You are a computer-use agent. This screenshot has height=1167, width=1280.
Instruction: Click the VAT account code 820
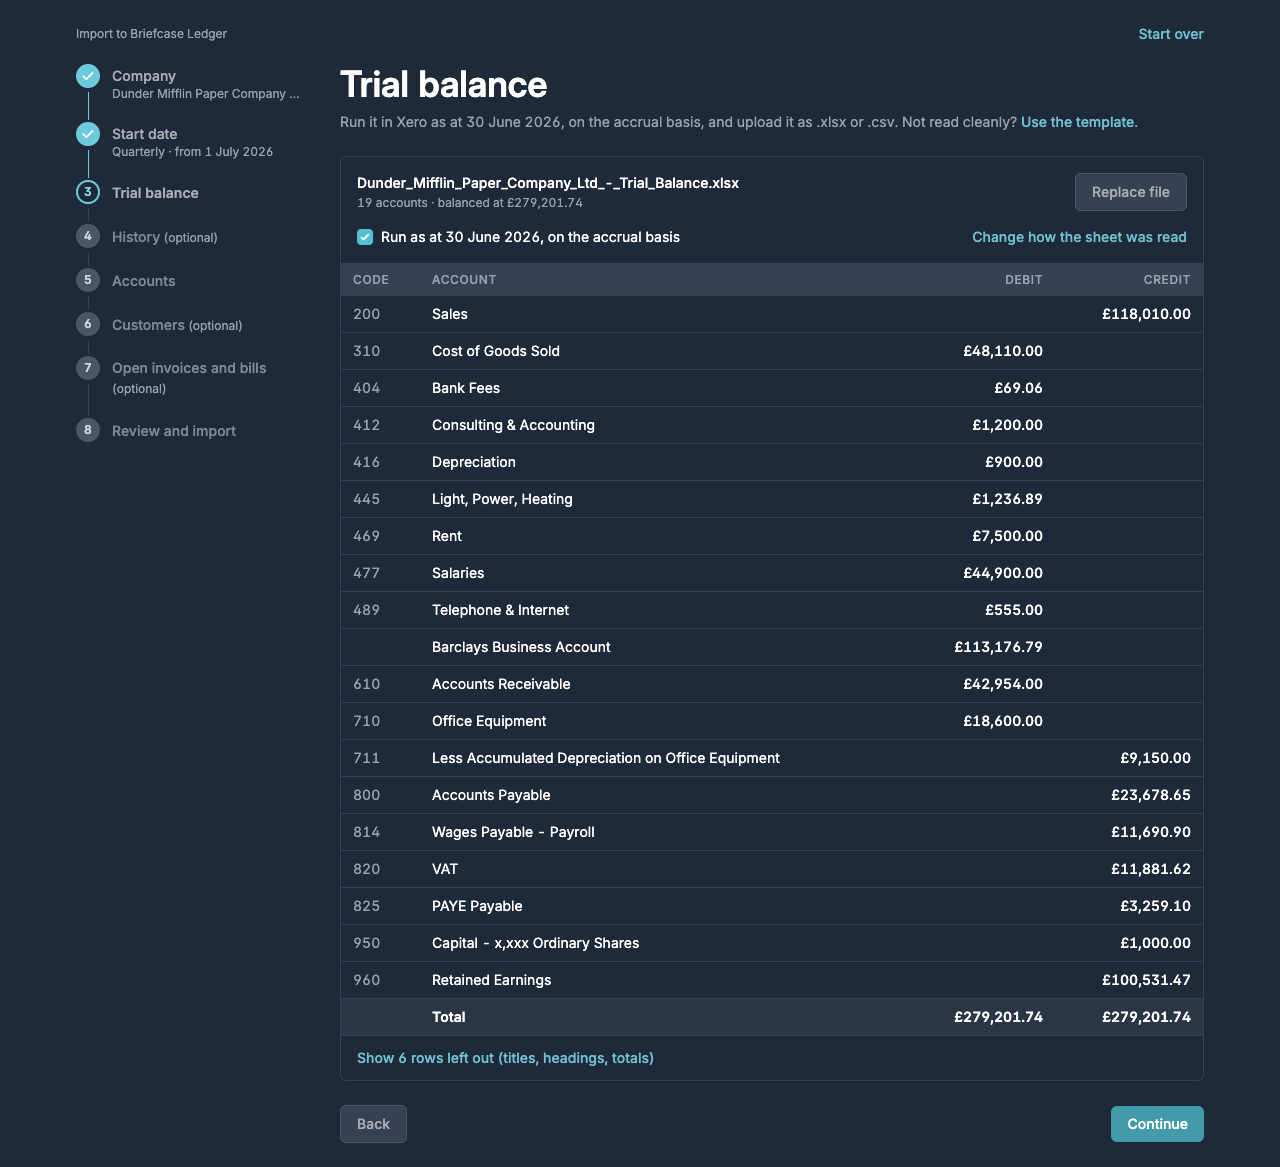366,869
